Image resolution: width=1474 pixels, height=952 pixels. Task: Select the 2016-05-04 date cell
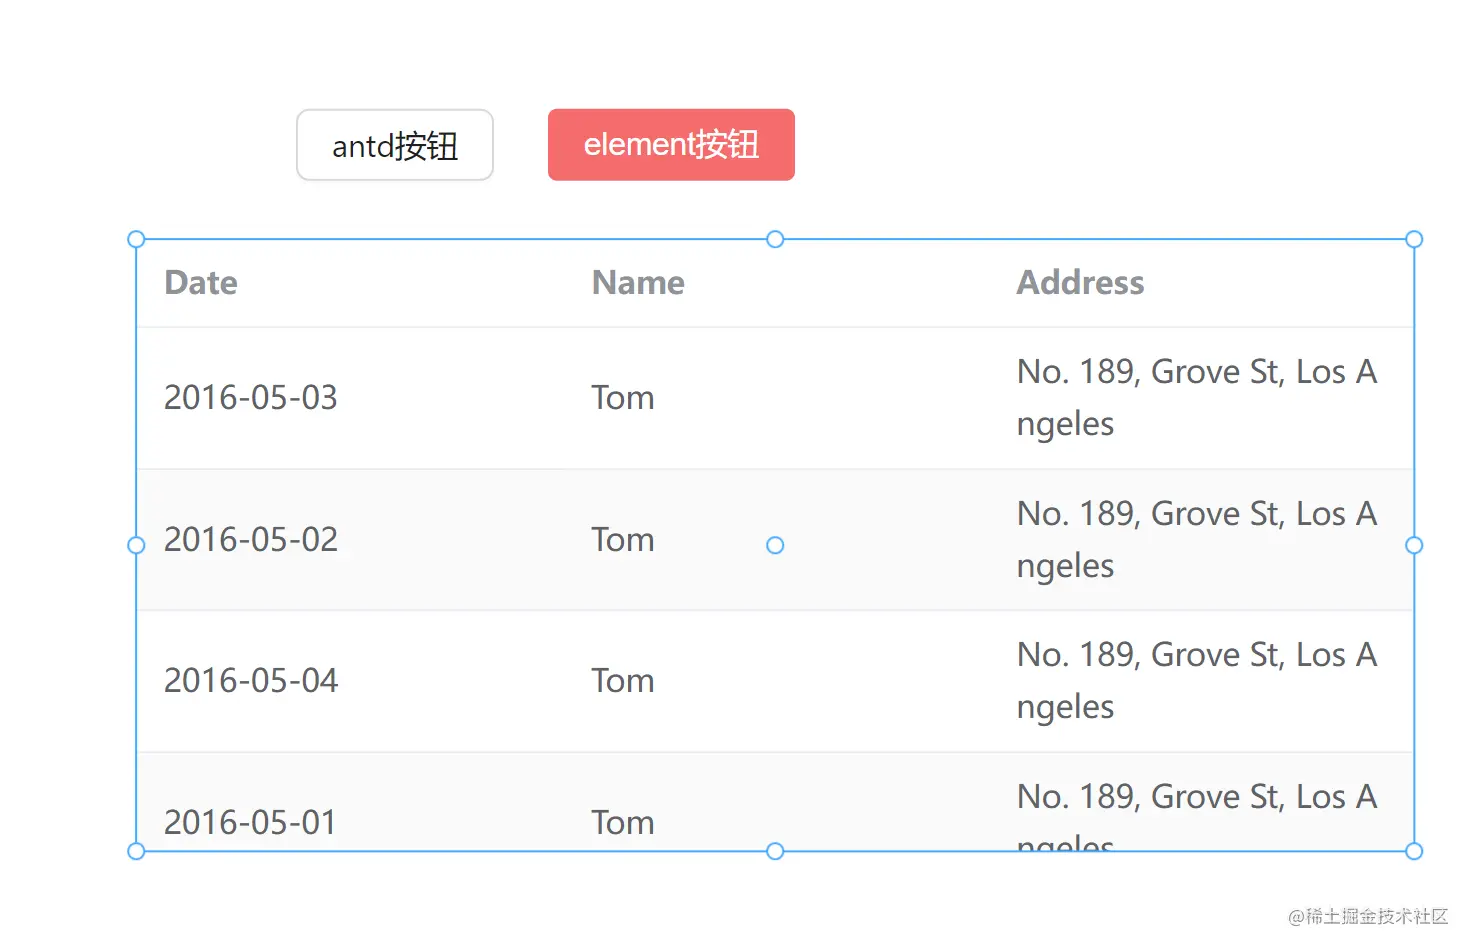pyautogui.click(x=251, y=681)
